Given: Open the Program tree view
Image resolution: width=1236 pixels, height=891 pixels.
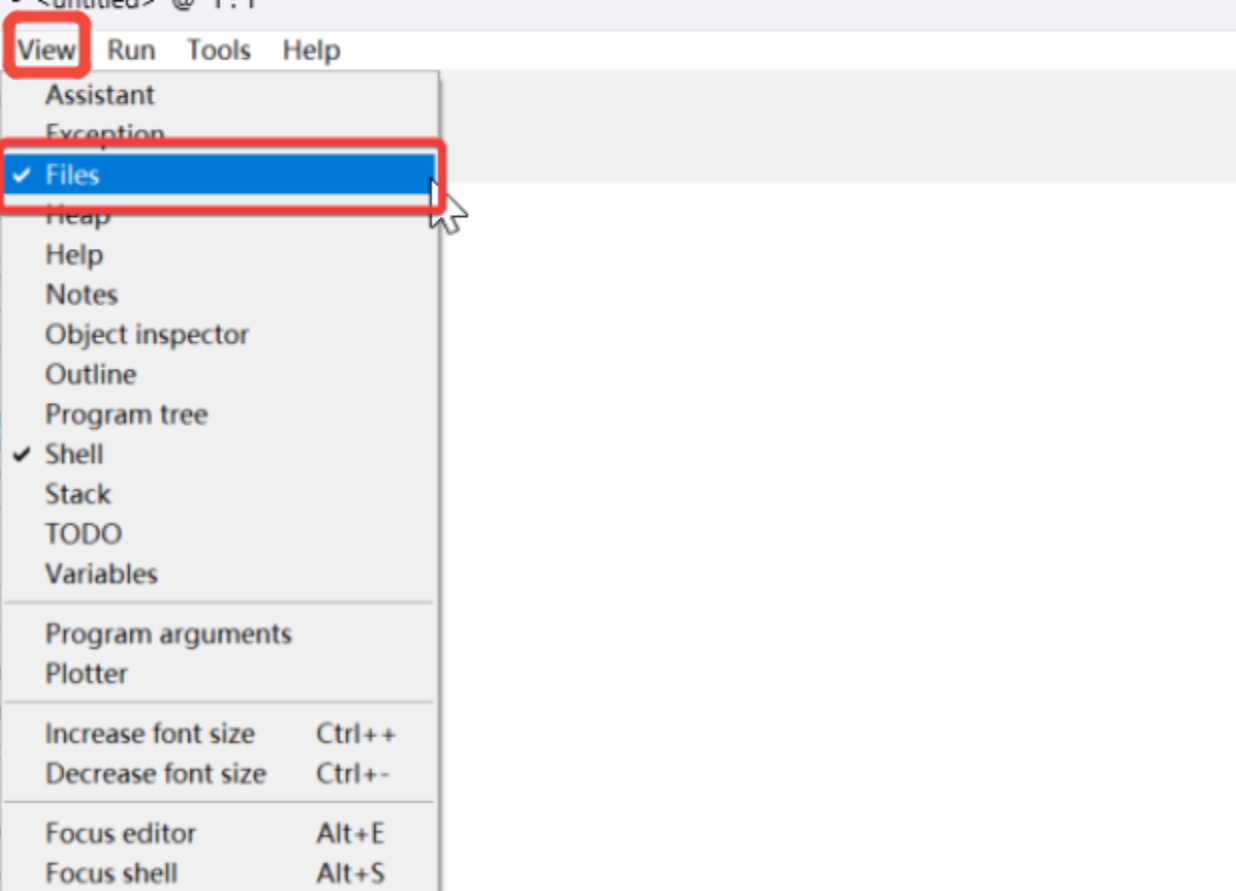Looking at the screenshot, I should coord(126,415).
